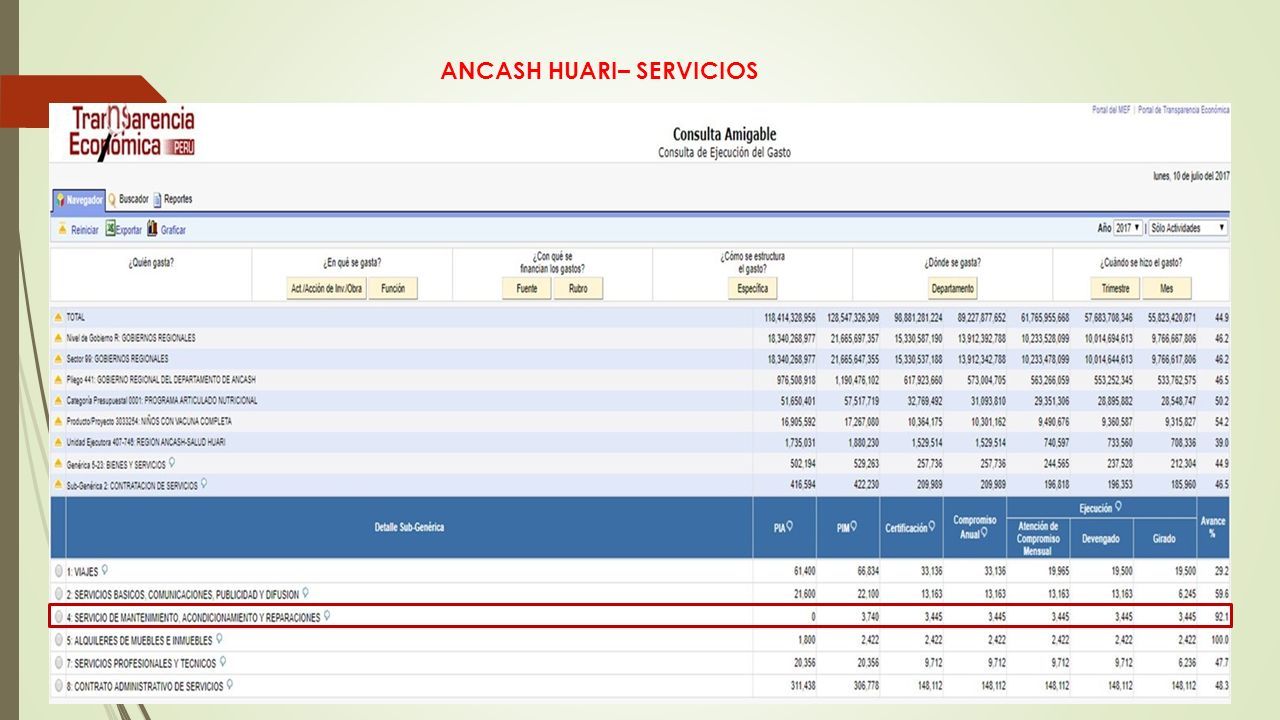
Task: Click the up-arrow icon beside Sector 99
Action: (58, 359)
